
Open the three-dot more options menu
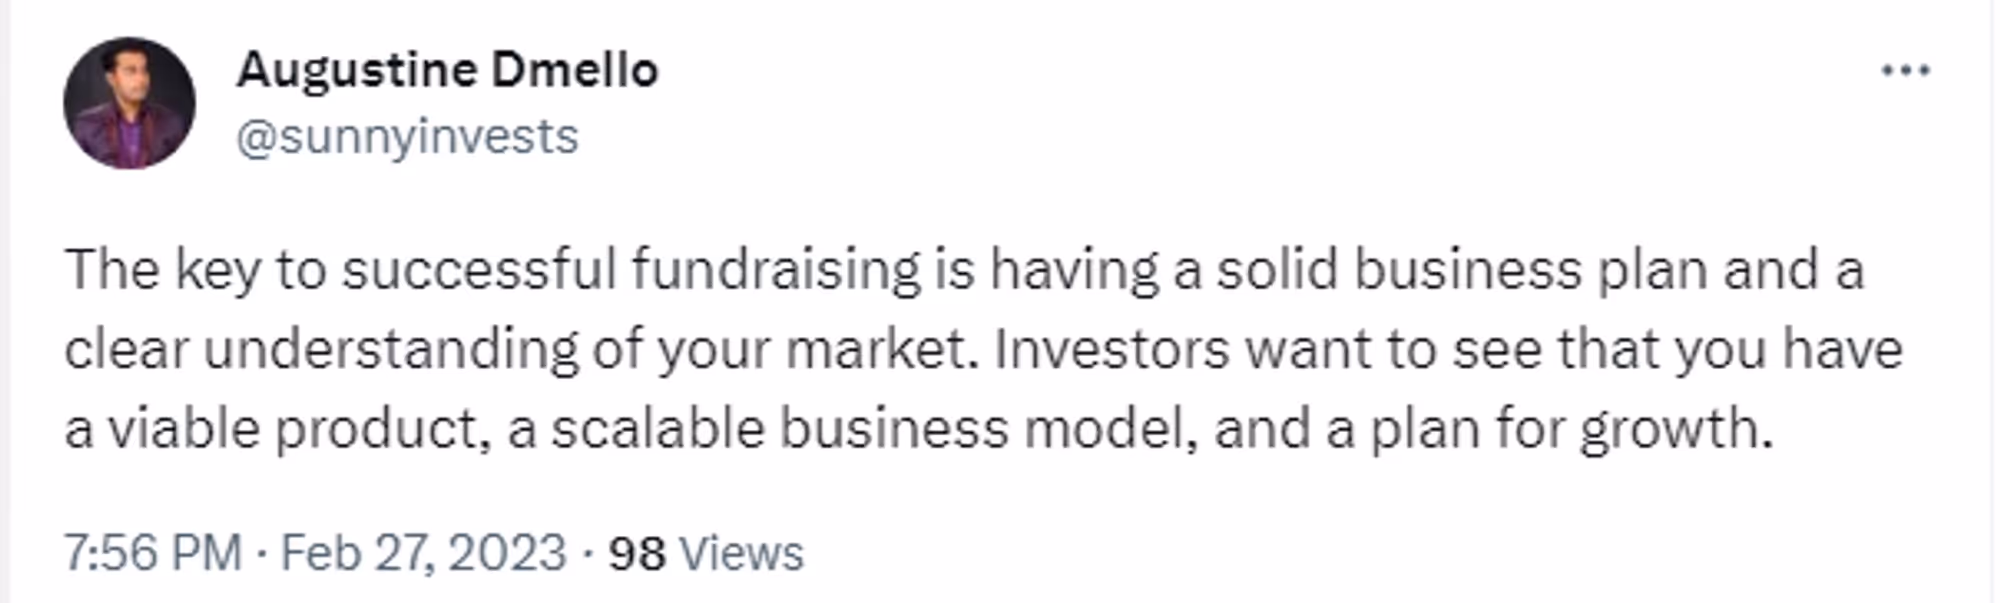click(x=1905, y=70)
